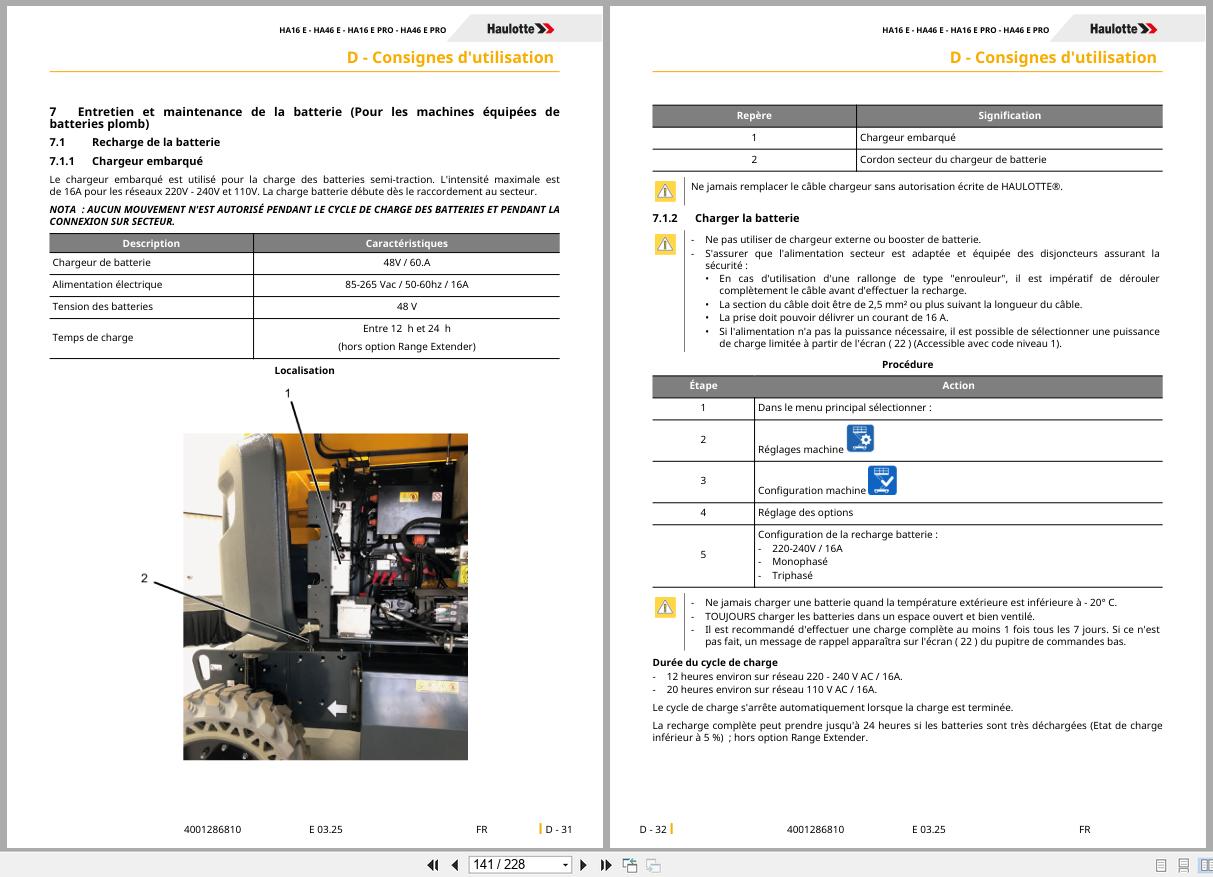Image resolution: width=1213 pixels, height=877 pixels.
Task: Switch to two-page facing view
Action: pos(1204,865)
